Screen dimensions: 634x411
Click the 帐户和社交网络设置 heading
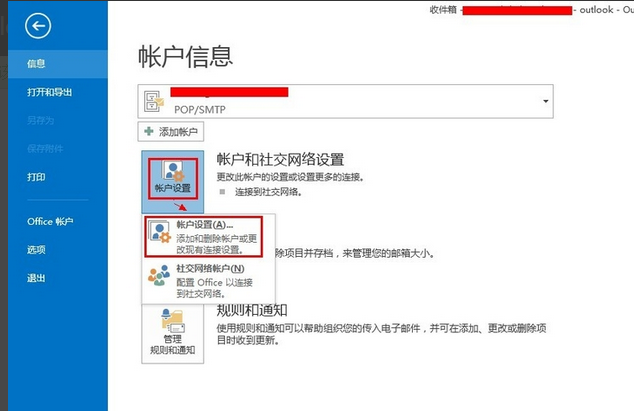pyautogui.click(x=280, y=159)
